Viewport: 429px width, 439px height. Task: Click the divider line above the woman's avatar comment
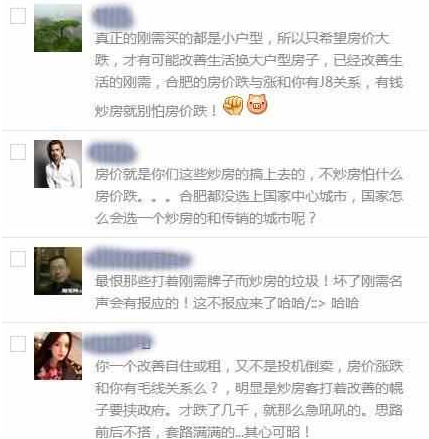click(x=215, y=323)
